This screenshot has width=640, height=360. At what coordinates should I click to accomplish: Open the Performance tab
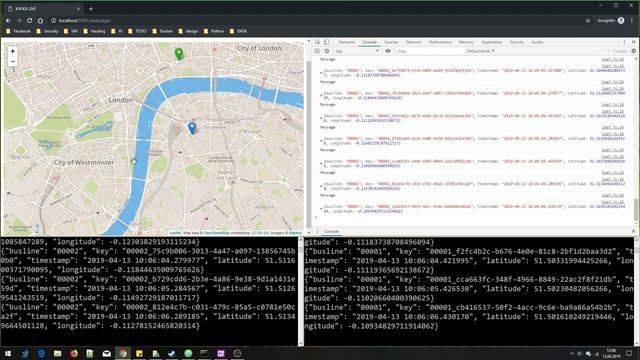coord(440,42)
